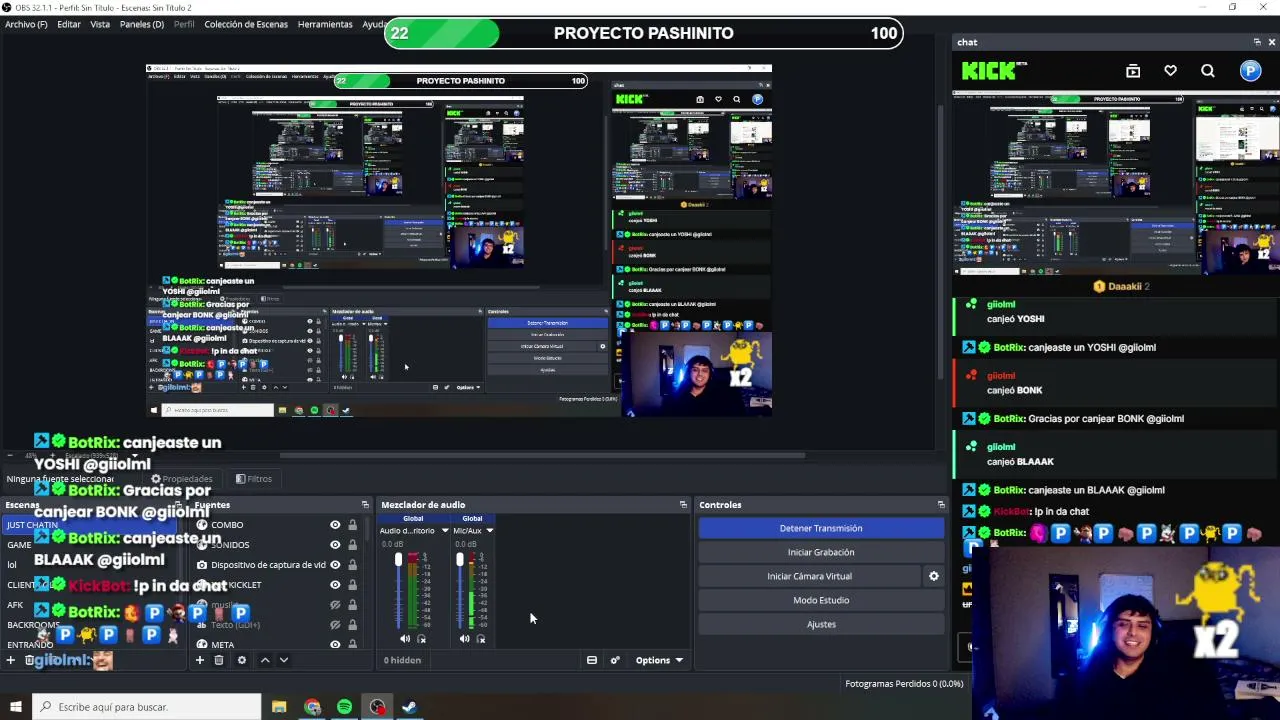1280x720 pixels.
Task: Click the Audio del escritorio volume slider
Action: (399, 589)
